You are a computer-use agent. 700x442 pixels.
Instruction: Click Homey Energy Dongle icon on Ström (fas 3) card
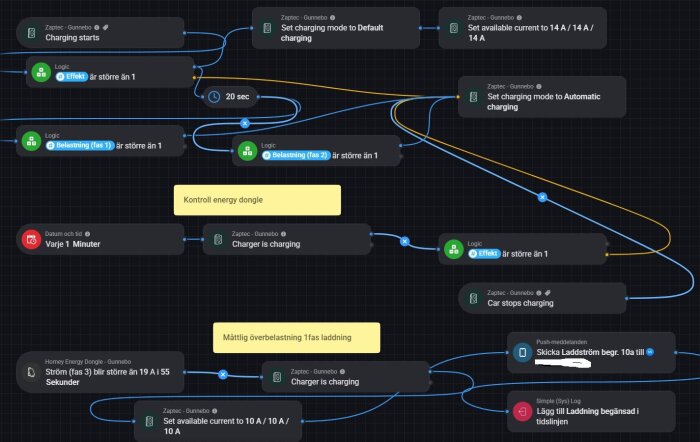(x=31, y=372)
